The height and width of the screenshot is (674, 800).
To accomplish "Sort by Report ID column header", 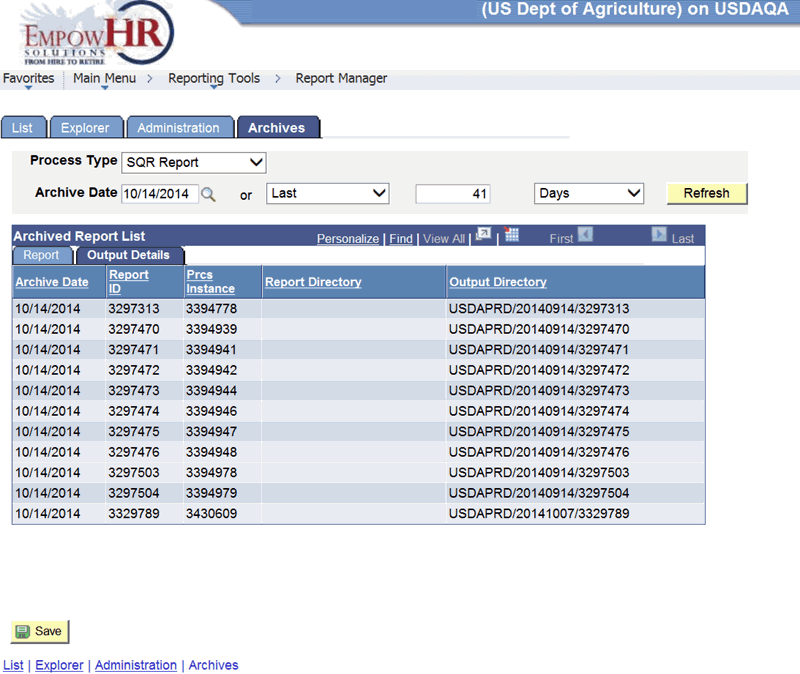I will click(x=129, y=282).
